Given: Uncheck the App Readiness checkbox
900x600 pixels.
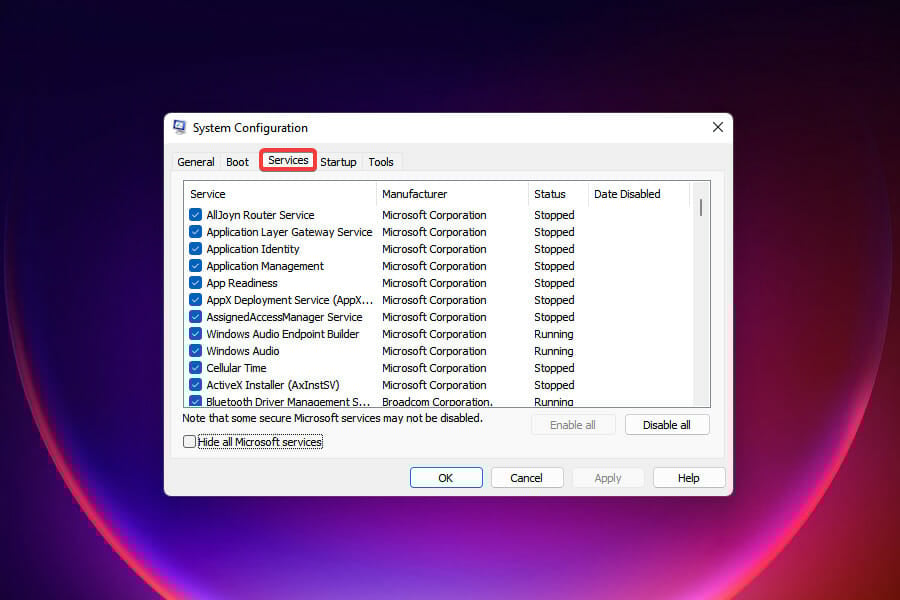Looking at the screenshot, I should point(195,283).
